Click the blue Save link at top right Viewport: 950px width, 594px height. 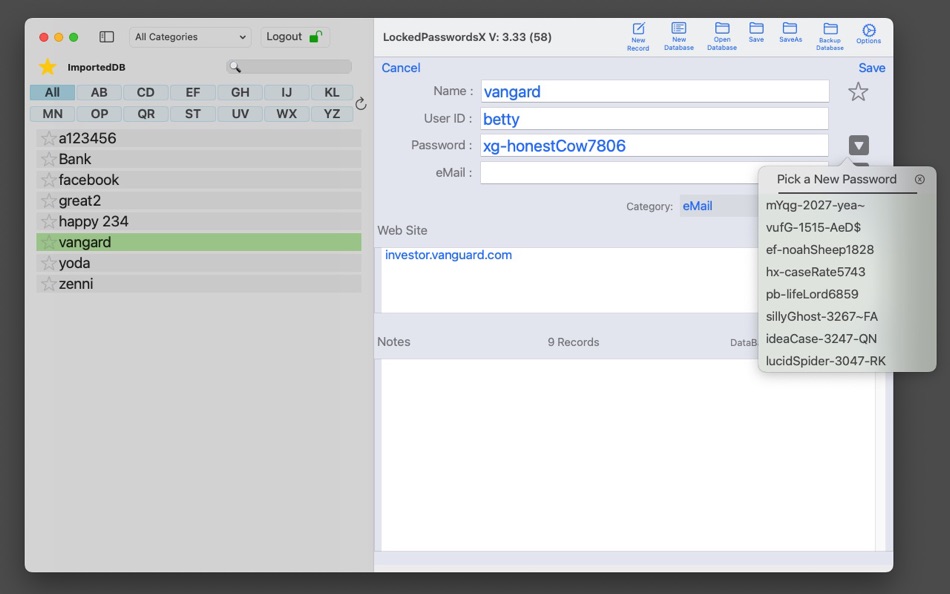(871, 68)
